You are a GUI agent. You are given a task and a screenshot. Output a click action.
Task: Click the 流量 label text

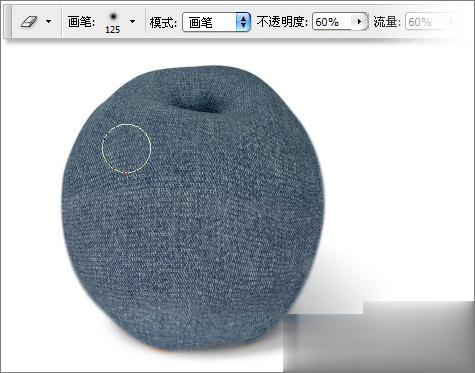[387, 22]
